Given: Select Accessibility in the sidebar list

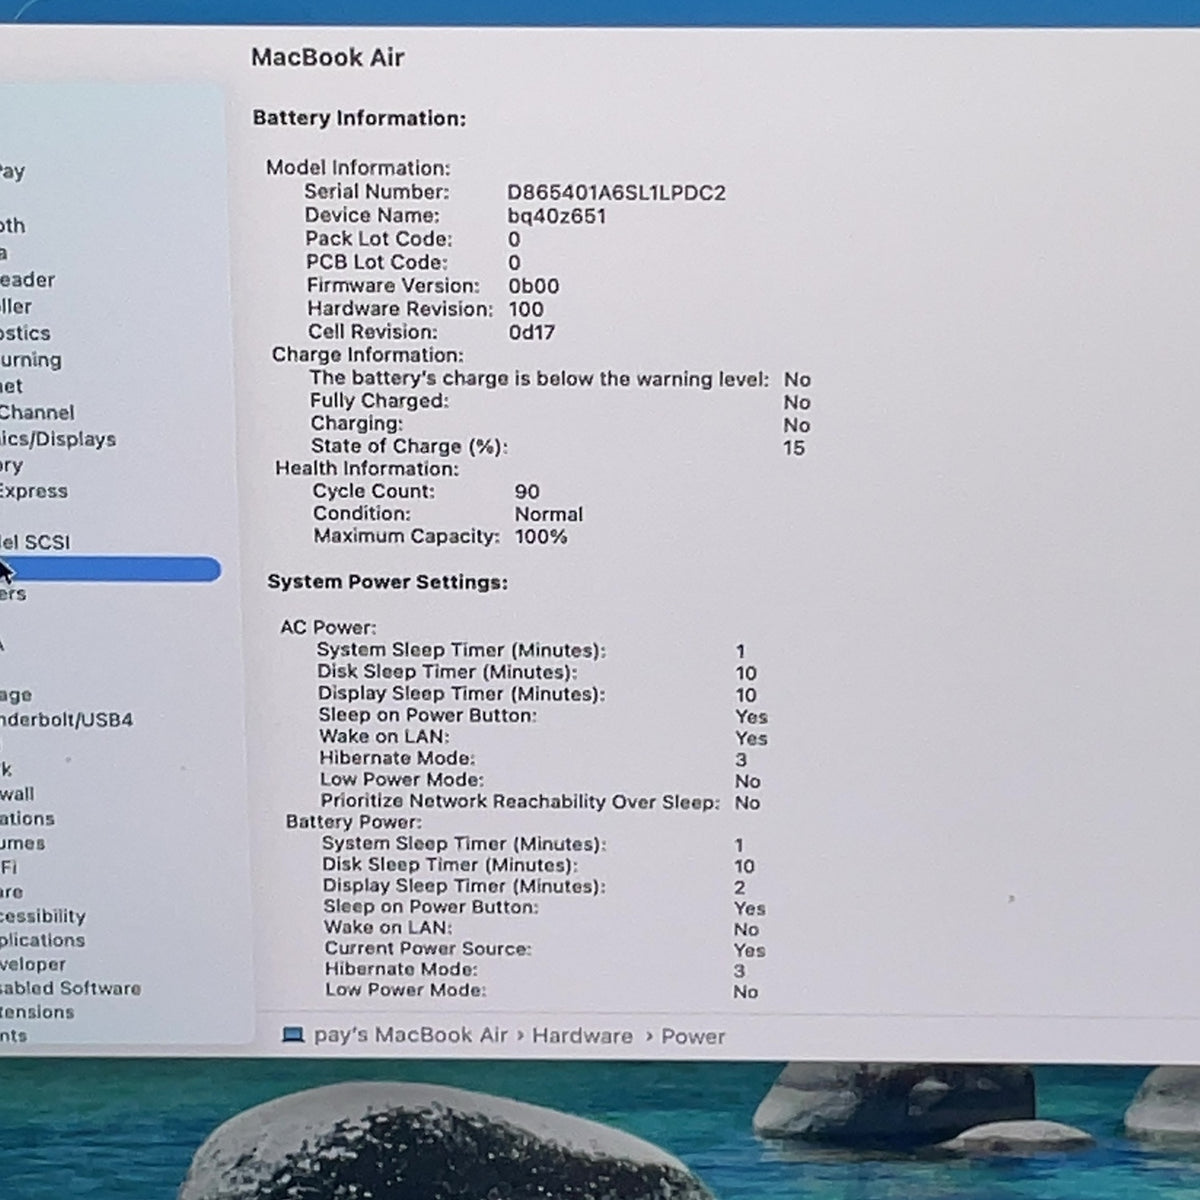Looking at the screenshot, I should 43,916.
